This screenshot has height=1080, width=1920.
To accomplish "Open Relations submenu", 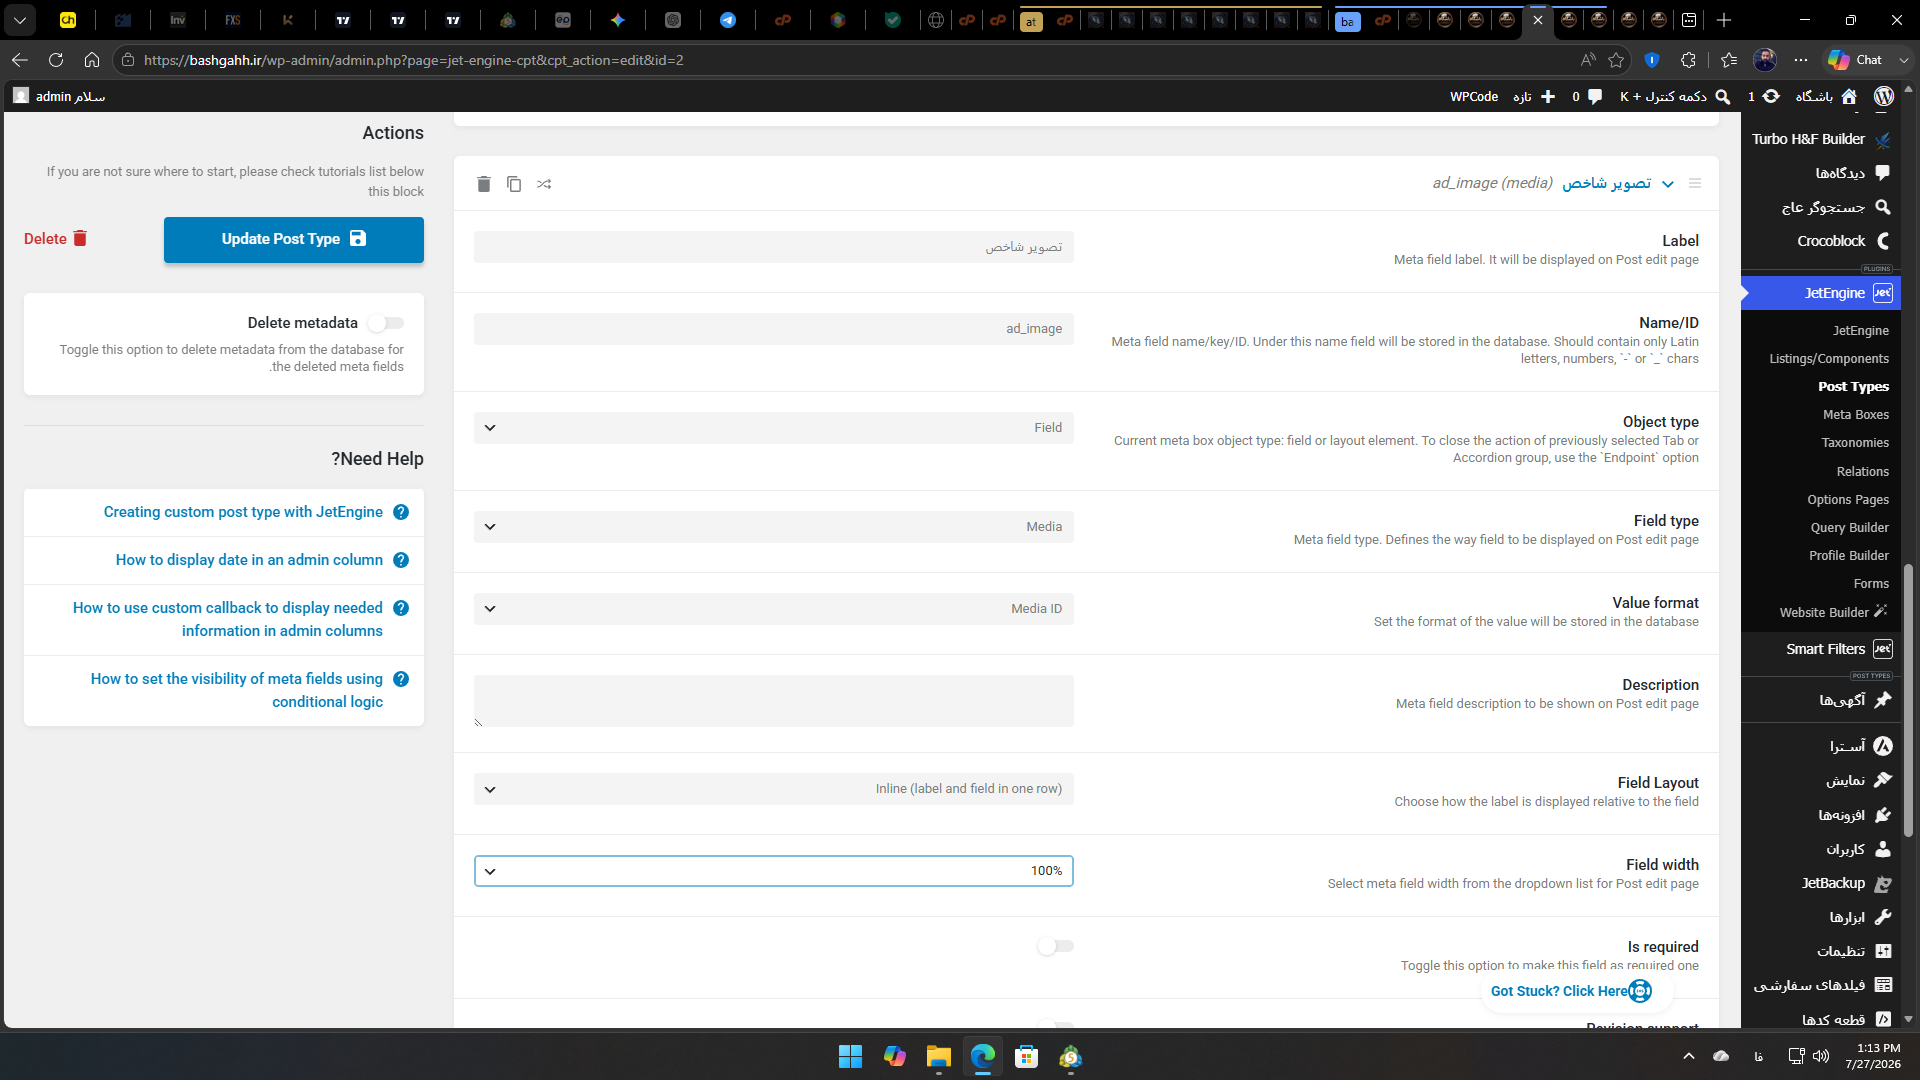I will pyautogui.click(x=1862, y=472).
